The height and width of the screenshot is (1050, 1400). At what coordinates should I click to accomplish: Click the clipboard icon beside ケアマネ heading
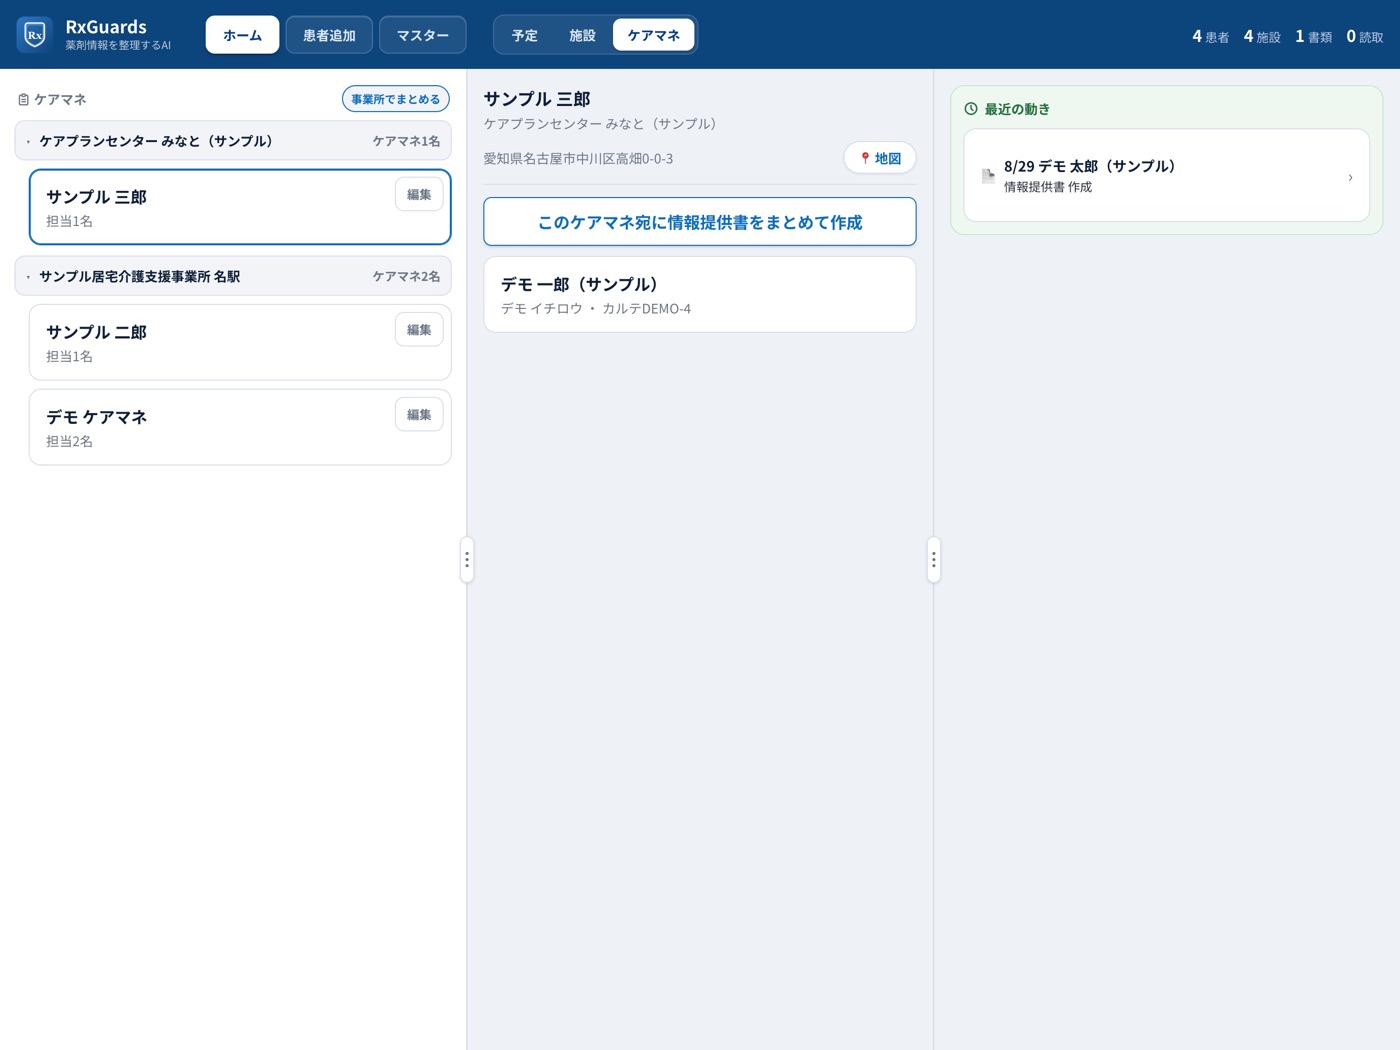24,100
